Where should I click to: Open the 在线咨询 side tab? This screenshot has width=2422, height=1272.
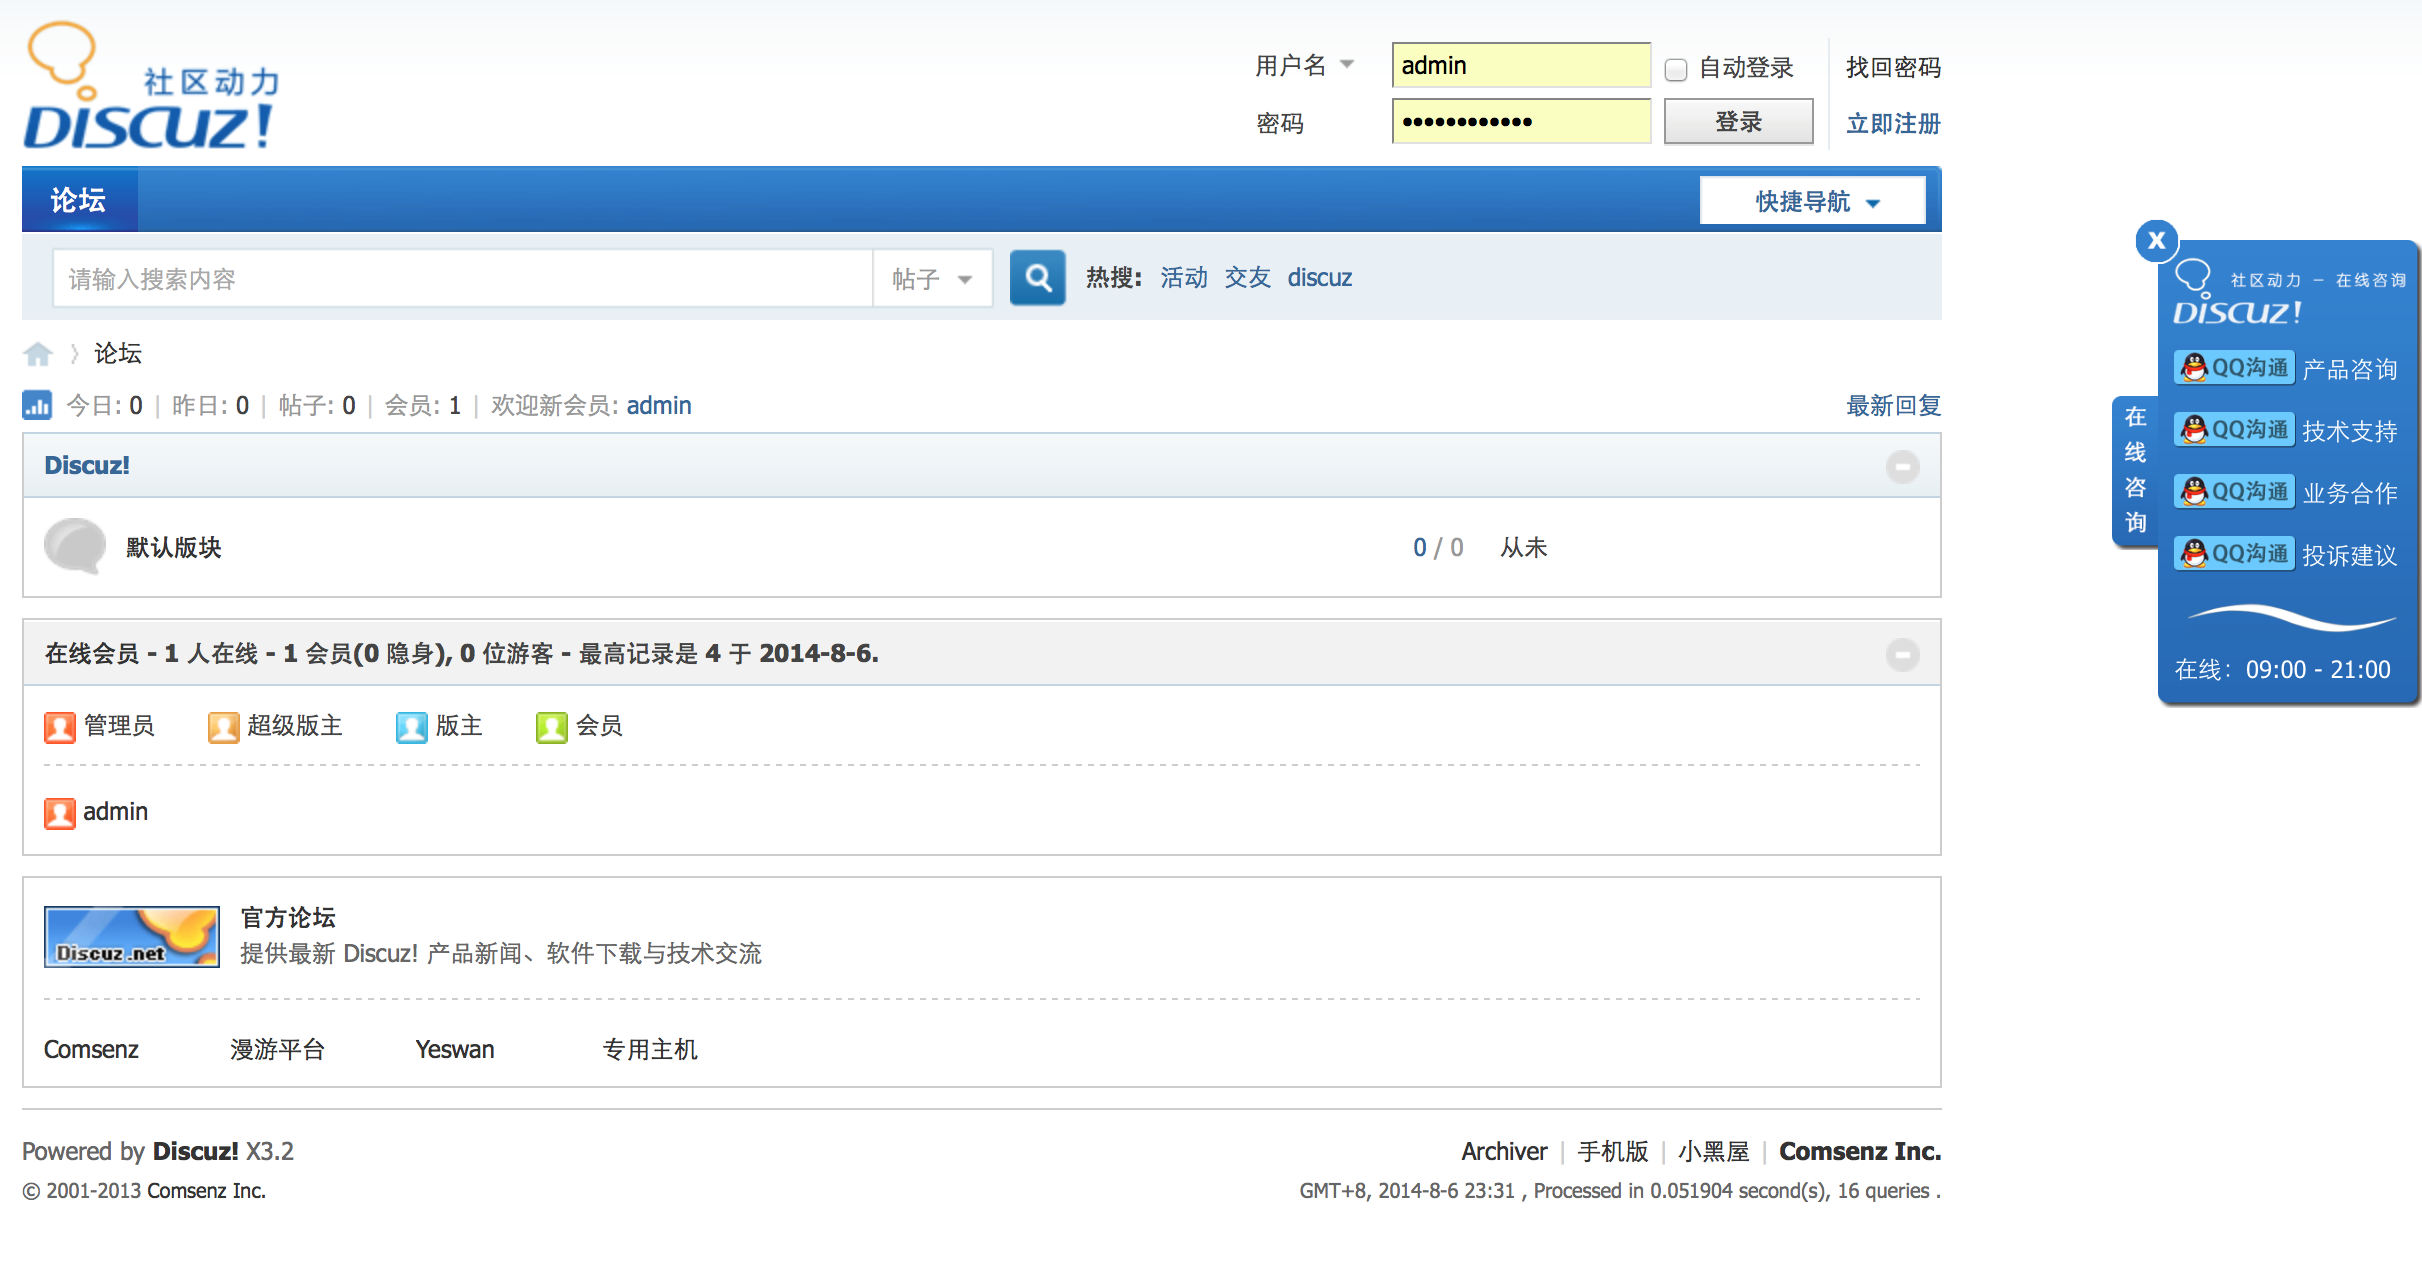coord(2133,470)
